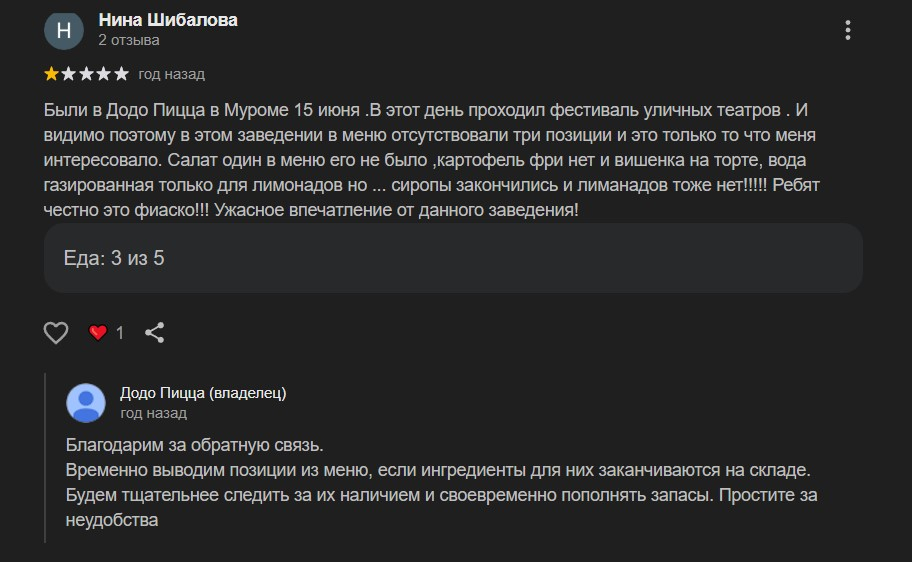This screenshot has width=912, height=562.
Task: Click the fifth grey rating star
Action: [x=121, y=74]
